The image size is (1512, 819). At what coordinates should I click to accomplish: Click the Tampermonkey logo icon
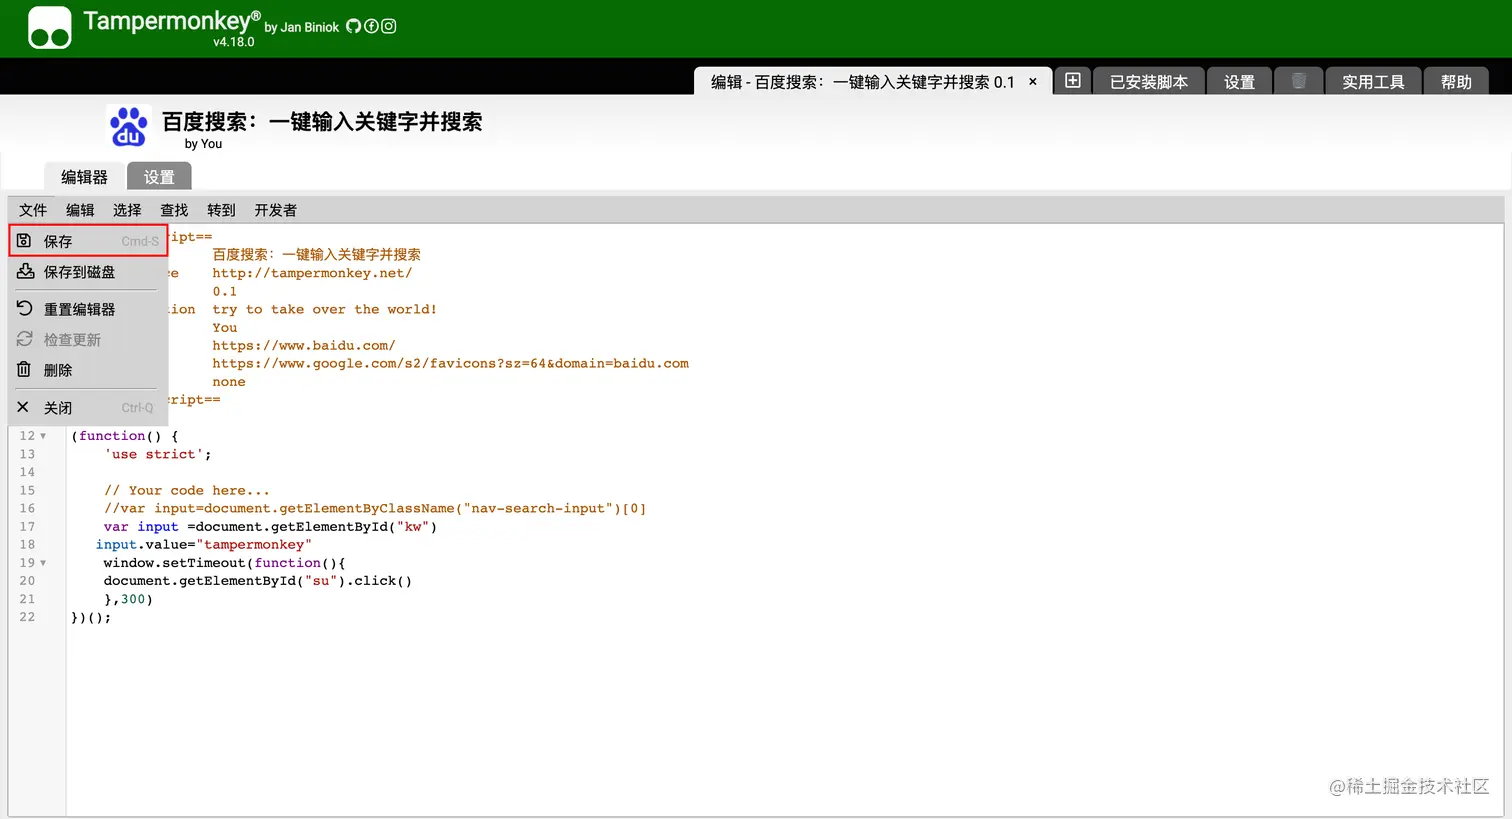pyautogui.click(x=50, y=28)
